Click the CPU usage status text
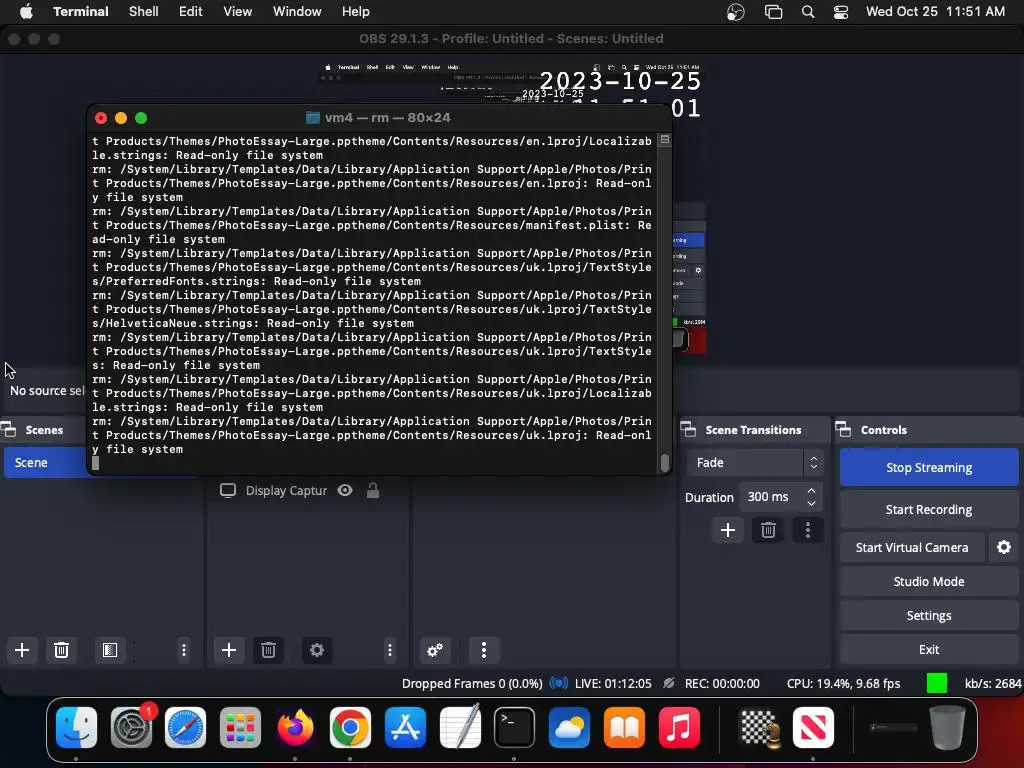This screenshot has width=1024, height=768. pyautogui.click(x=843, y=683)
